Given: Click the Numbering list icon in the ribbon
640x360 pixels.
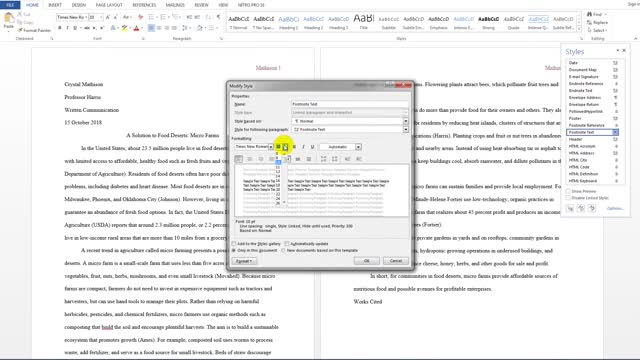Looking at the screenshot, I should pyautogui.click(x=163, y=17).
